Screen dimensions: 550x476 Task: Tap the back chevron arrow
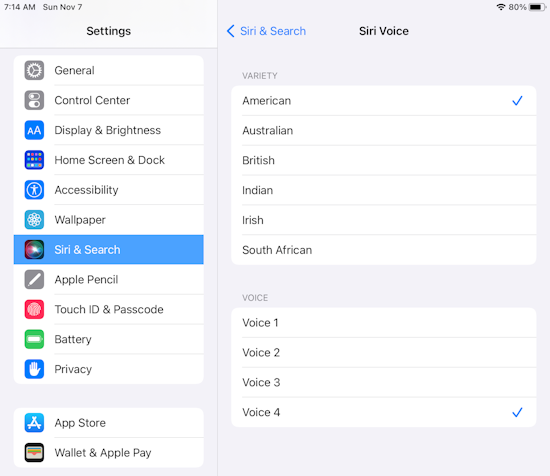(x=230, y=31)
